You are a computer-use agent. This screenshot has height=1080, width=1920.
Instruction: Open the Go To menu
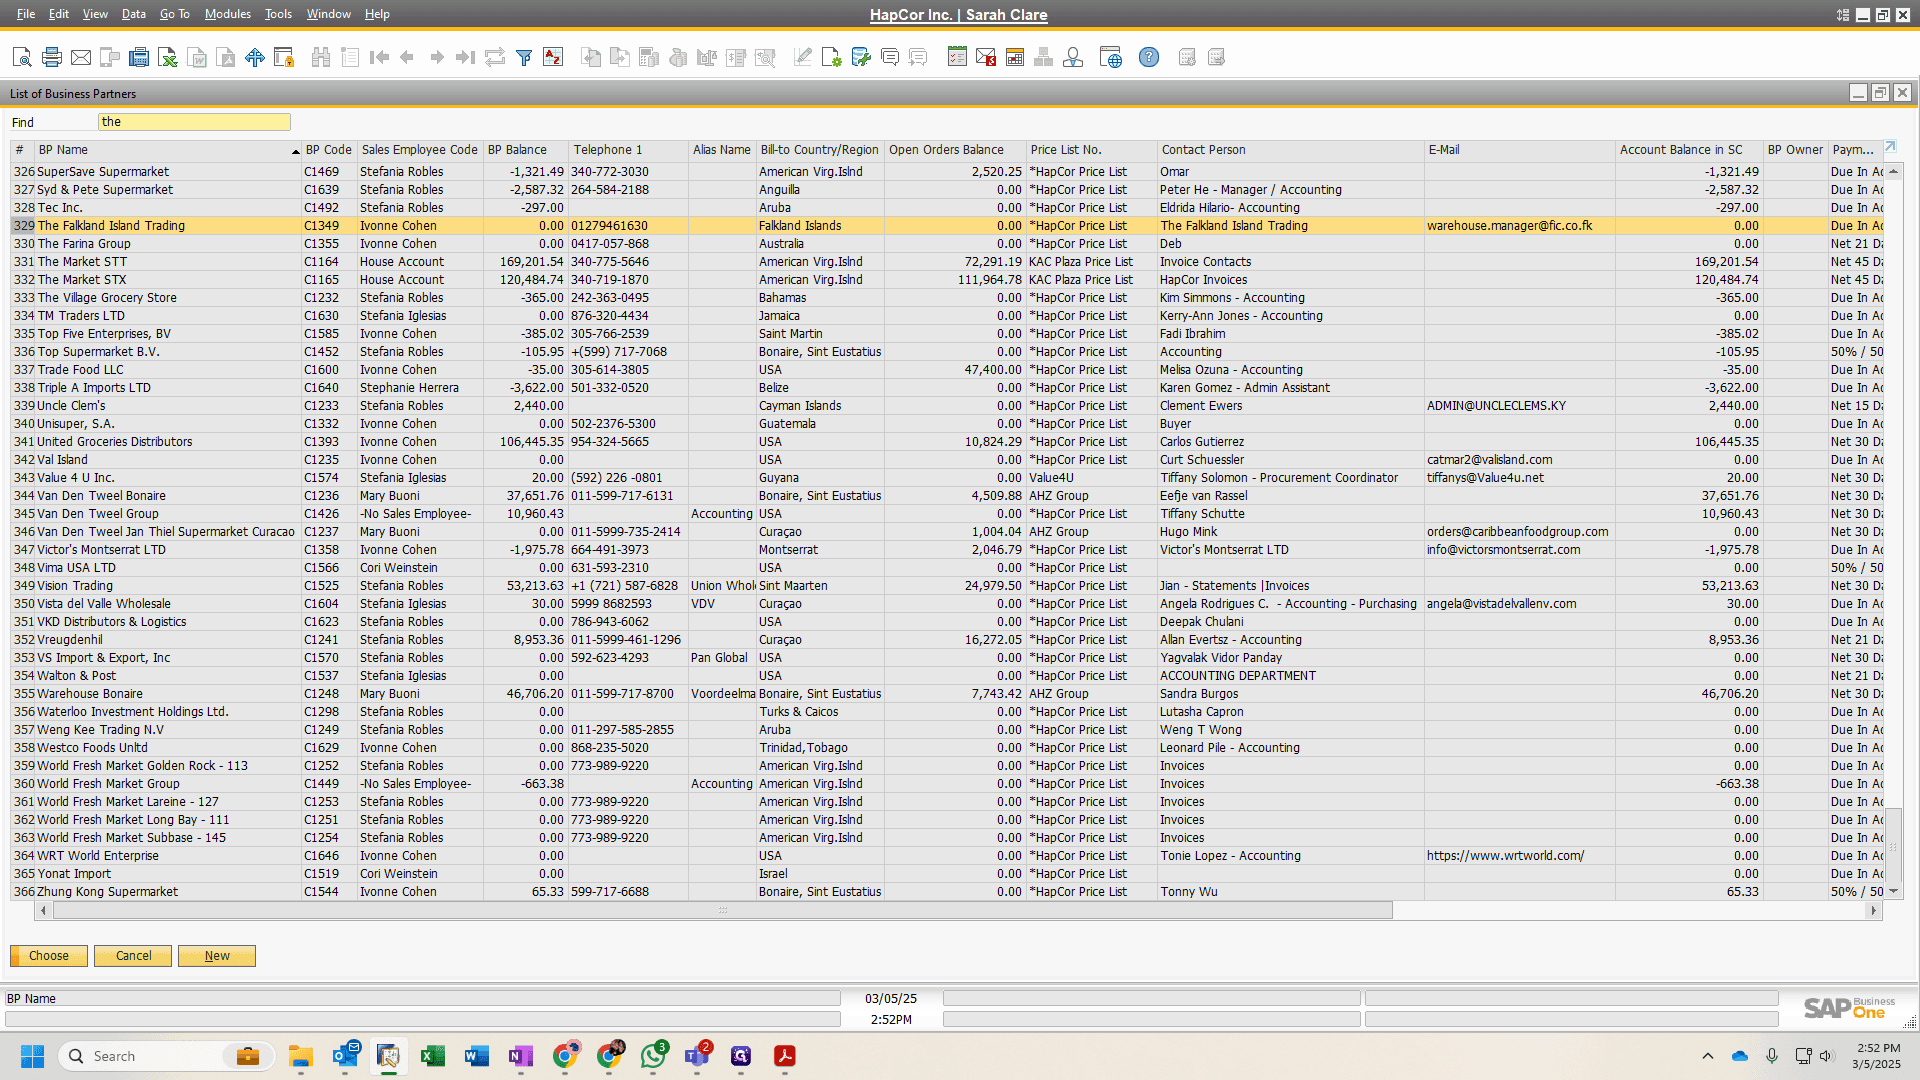coord(174,14)
